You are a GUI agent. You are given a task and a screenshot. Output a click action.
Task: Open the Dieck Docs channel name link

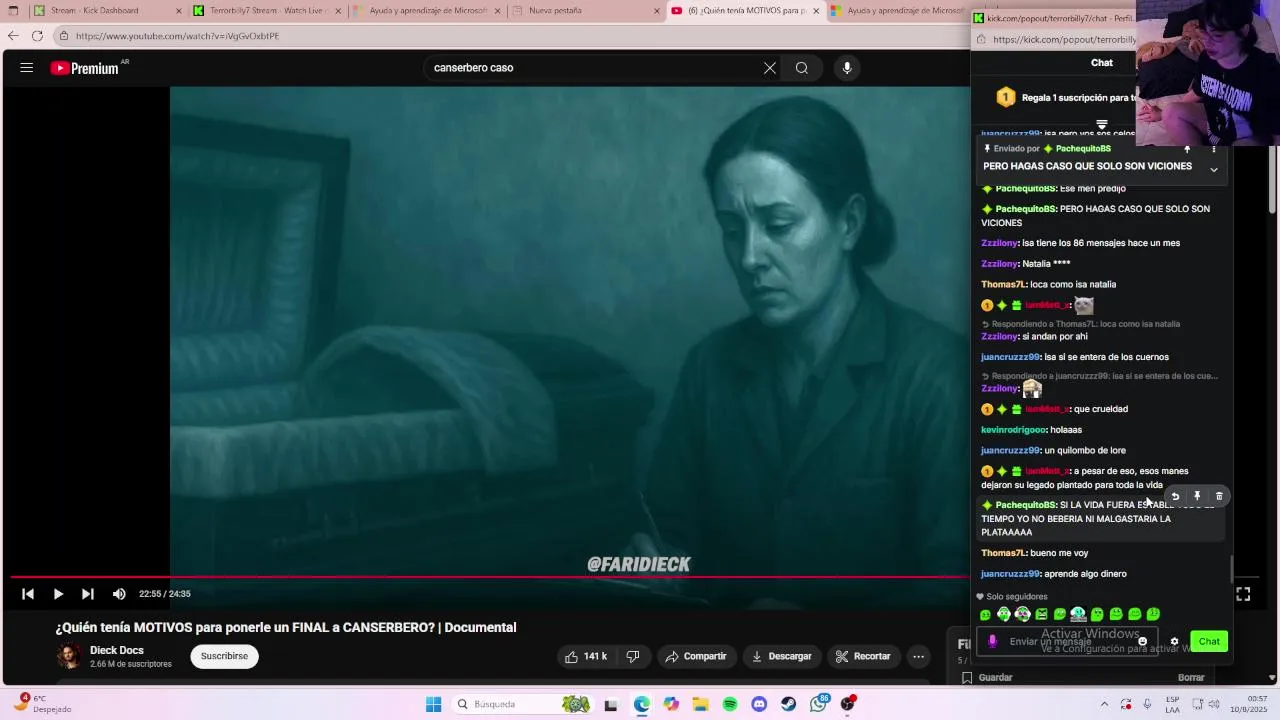[117, 650]
